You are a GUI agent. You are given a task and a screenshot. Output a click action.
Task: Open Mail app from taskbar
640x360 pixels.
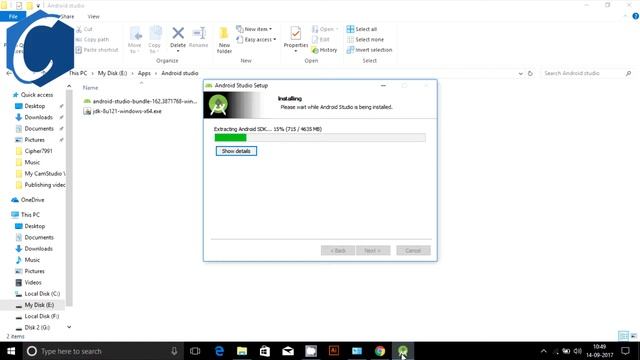tap(288, 351)
